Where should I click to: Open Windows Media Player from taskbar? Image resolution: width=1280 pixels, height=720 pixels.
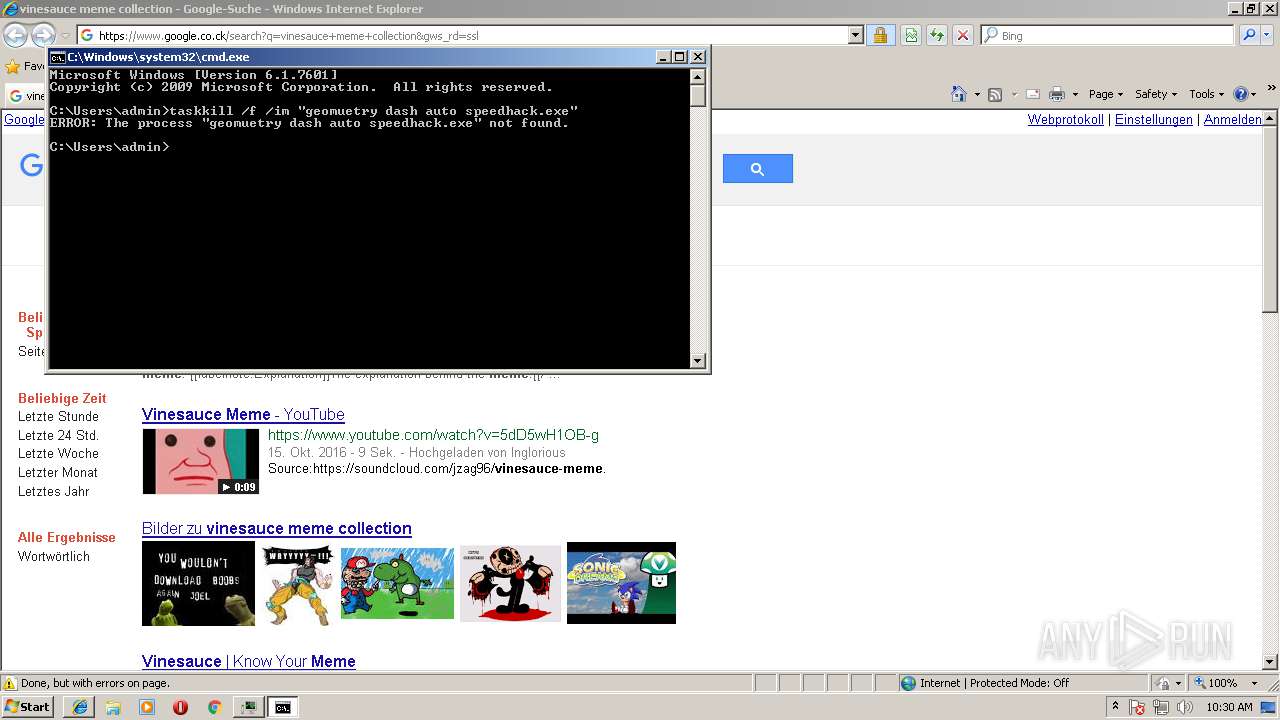147,707
